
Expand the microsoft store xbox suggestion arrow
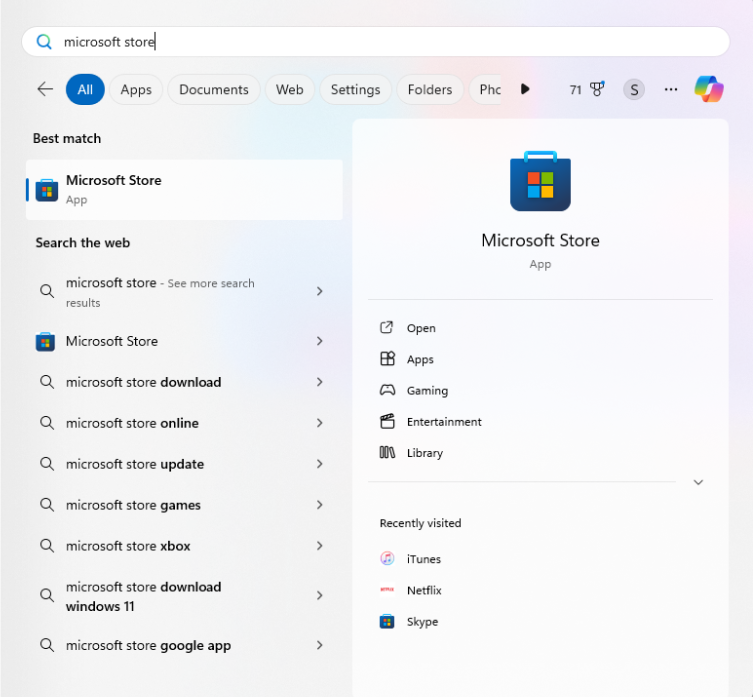point(320,546)
